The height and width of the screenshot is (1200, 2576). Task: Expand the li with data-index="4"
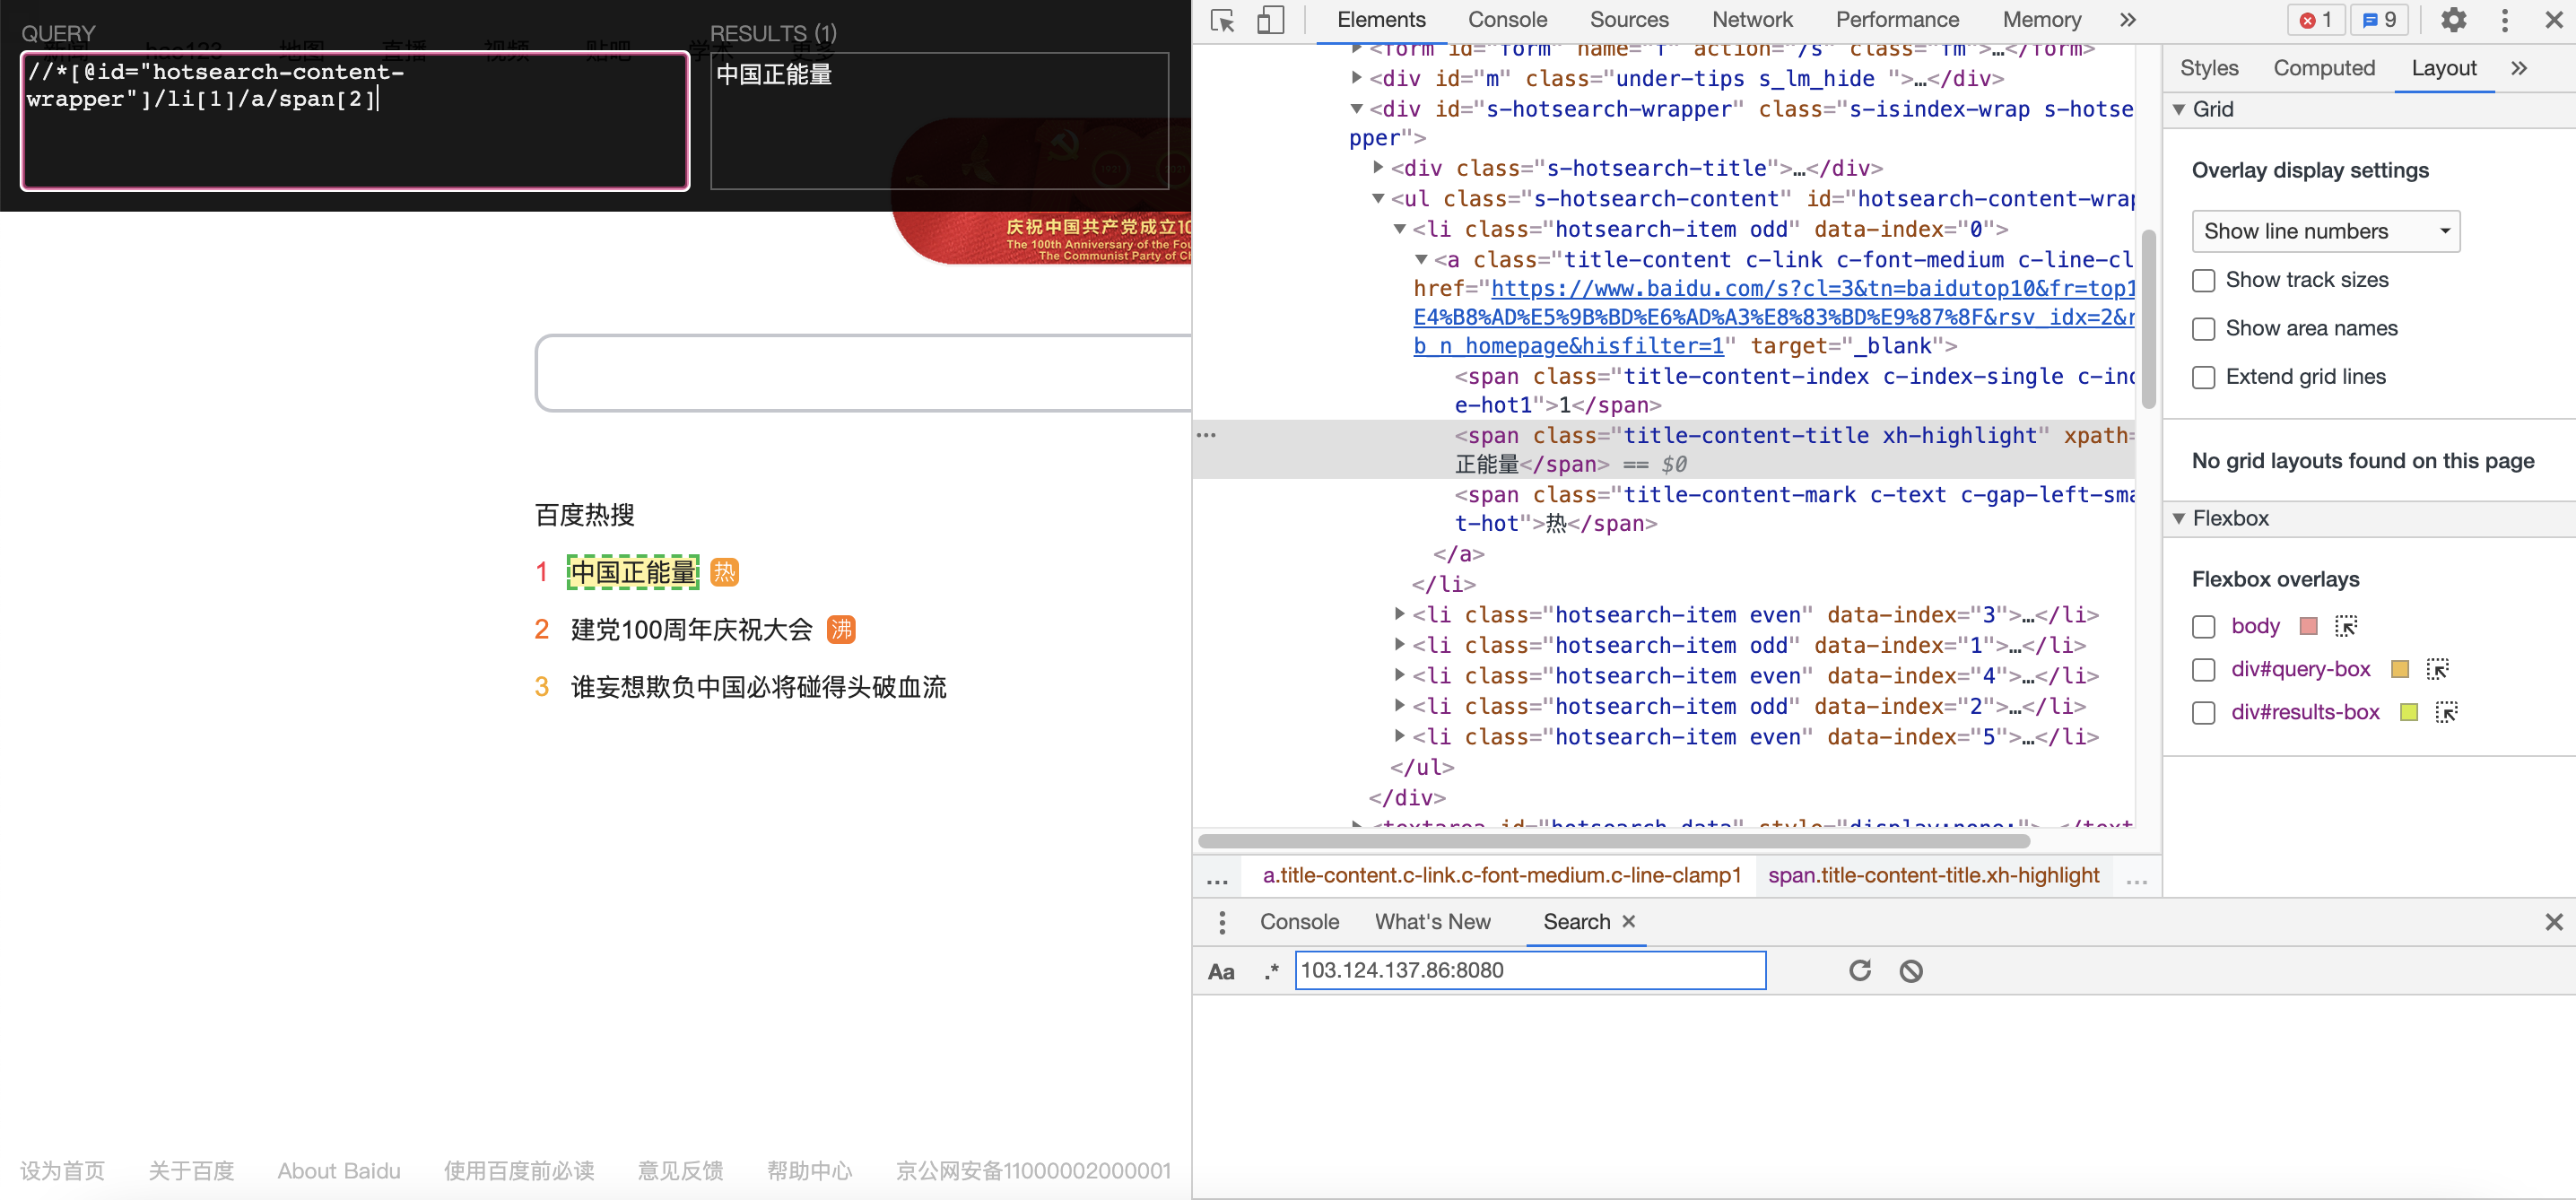click(1400, 675)
